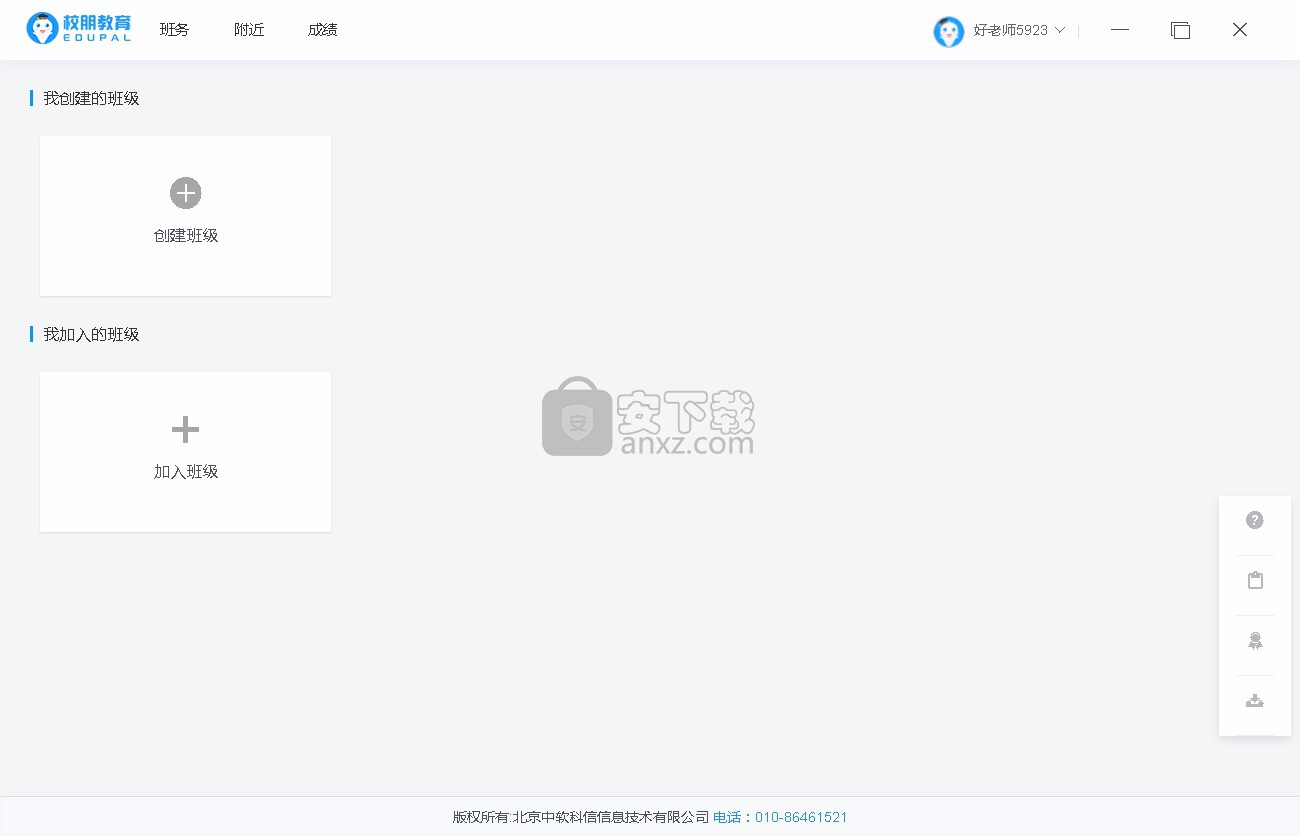Open the 附近 menu tab
The height and width of the screenshot is (836, 1300).
pos(249,30)
